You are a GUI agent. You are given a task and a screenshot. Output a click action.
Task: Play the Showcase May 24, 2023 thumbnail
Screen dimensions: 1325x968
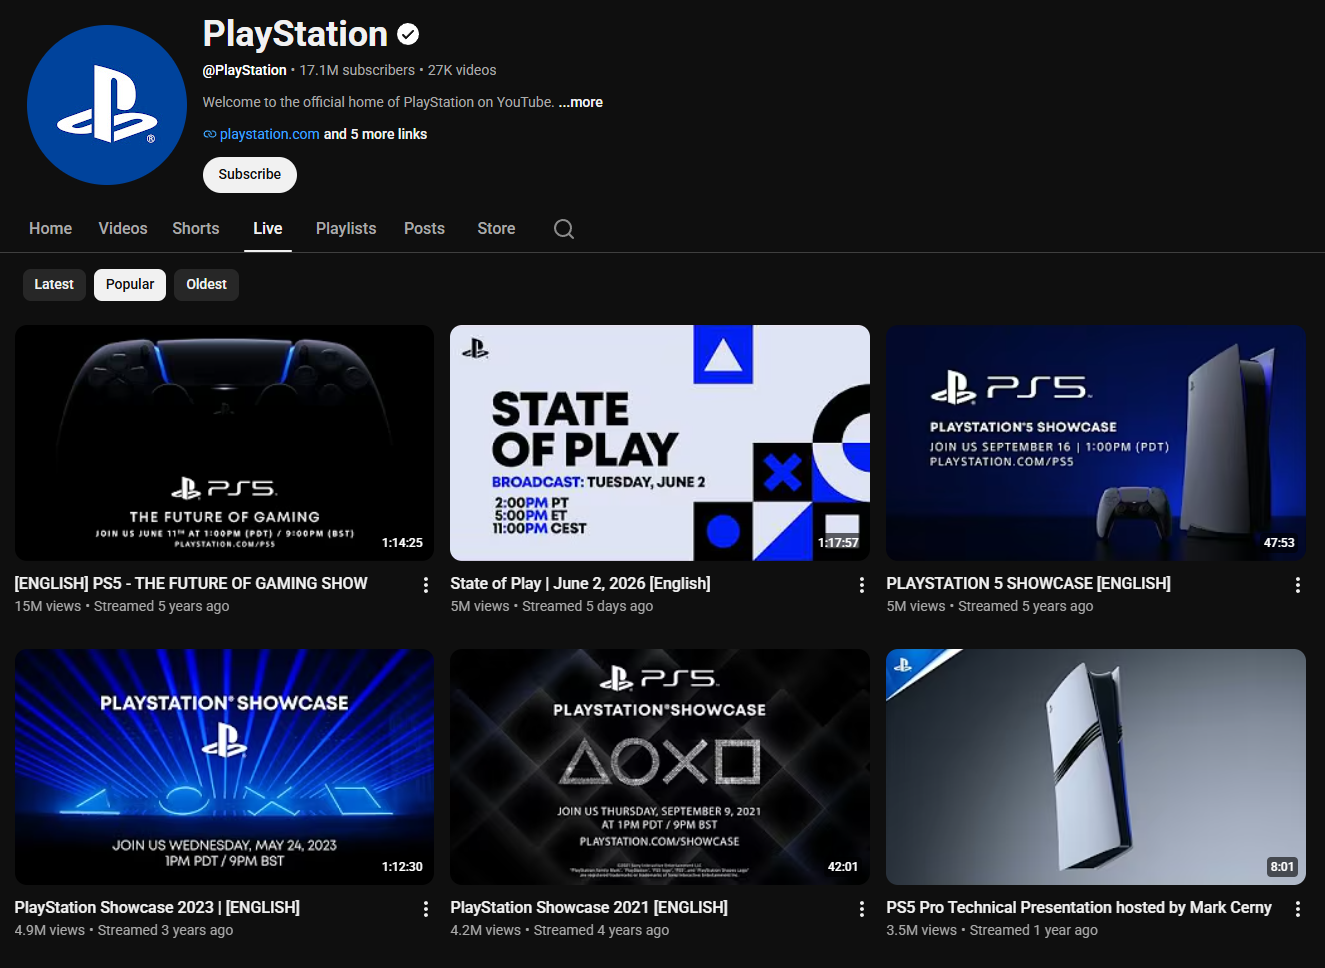pos(225,767)
